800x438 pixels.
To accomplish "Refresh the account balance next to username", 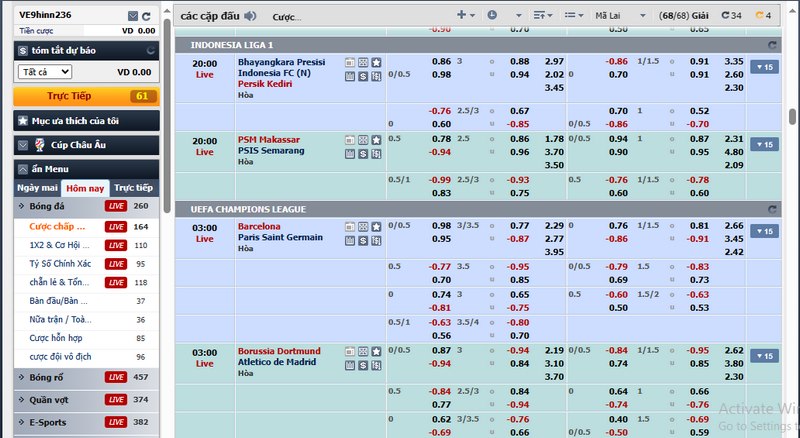I will tap(147, 16).
